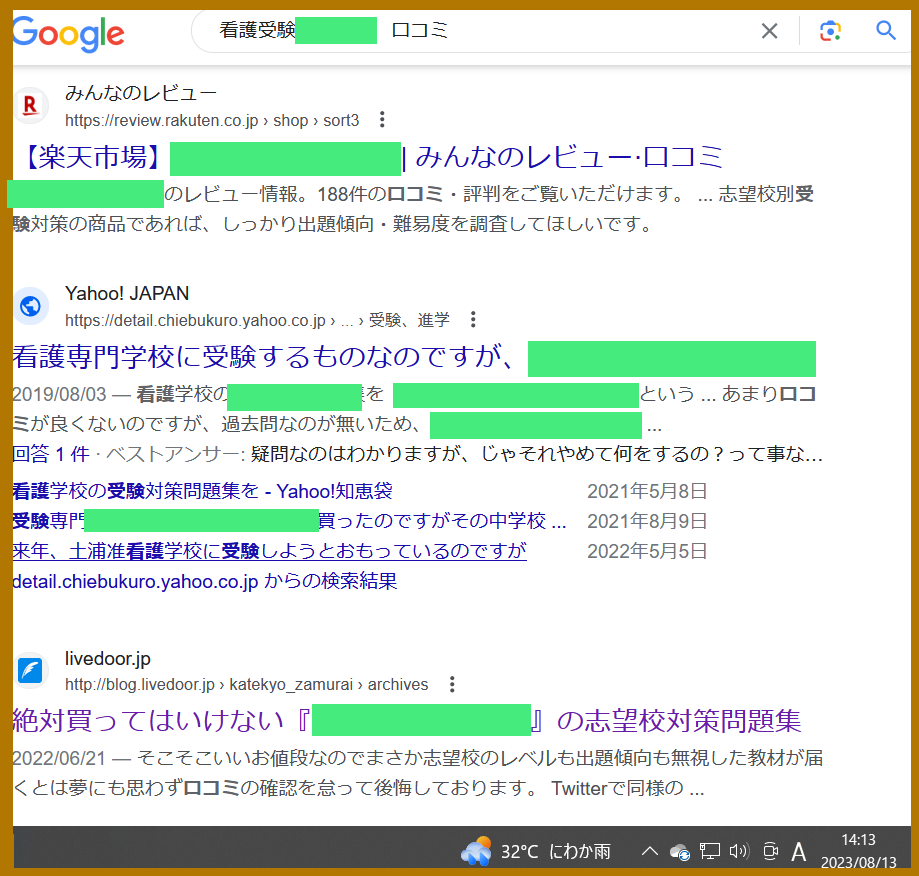This screenshot has height=876, width=919.
Task: Open clock showing 14:13 2023/08/13
Action: (859, 851)
